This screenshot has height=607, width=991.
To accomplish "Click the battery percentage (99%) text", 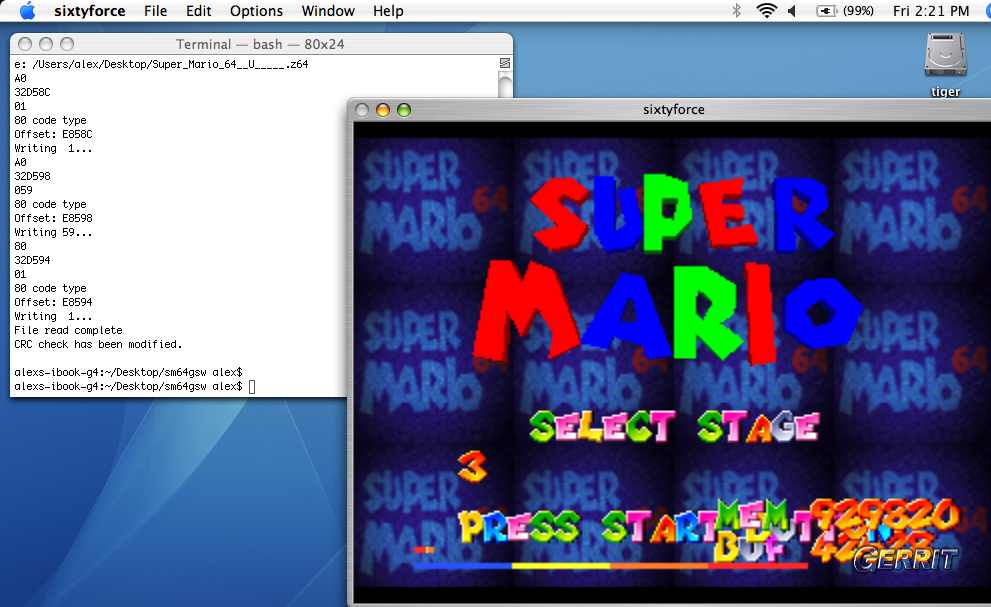I will (858, 11).
